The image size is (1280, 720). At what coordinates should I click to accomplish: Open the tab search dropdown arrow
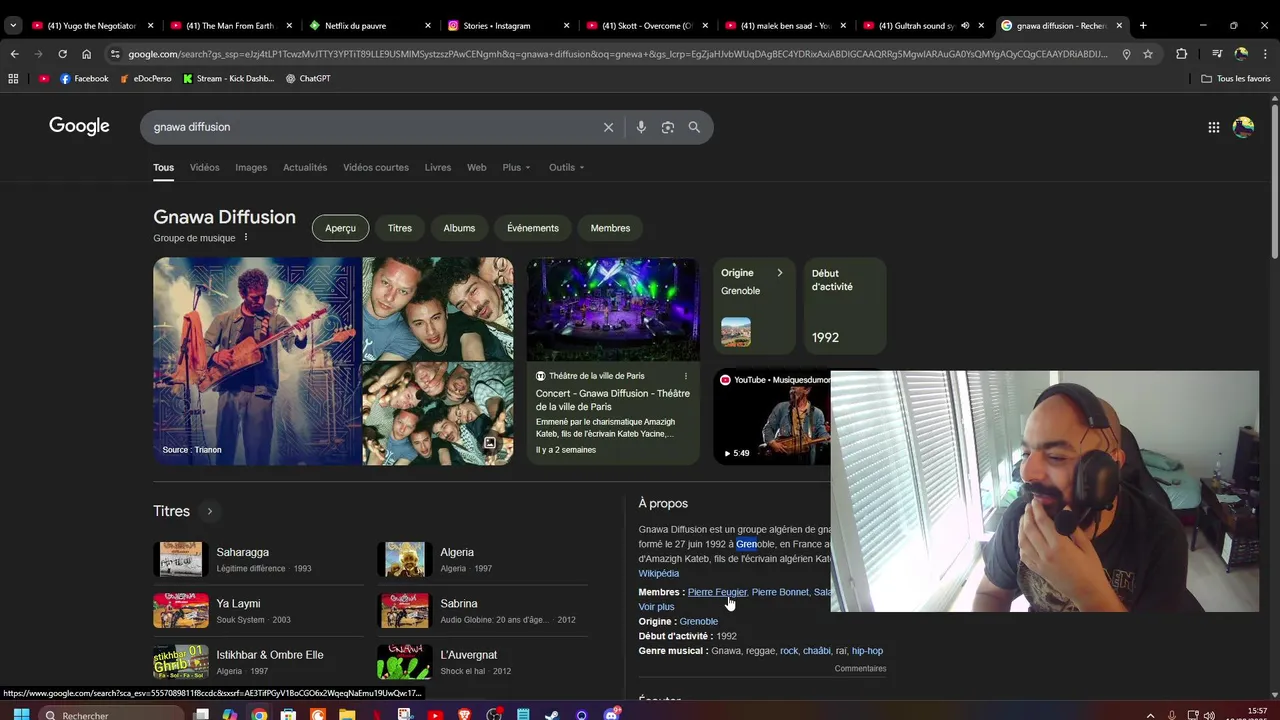click(13, 25)
